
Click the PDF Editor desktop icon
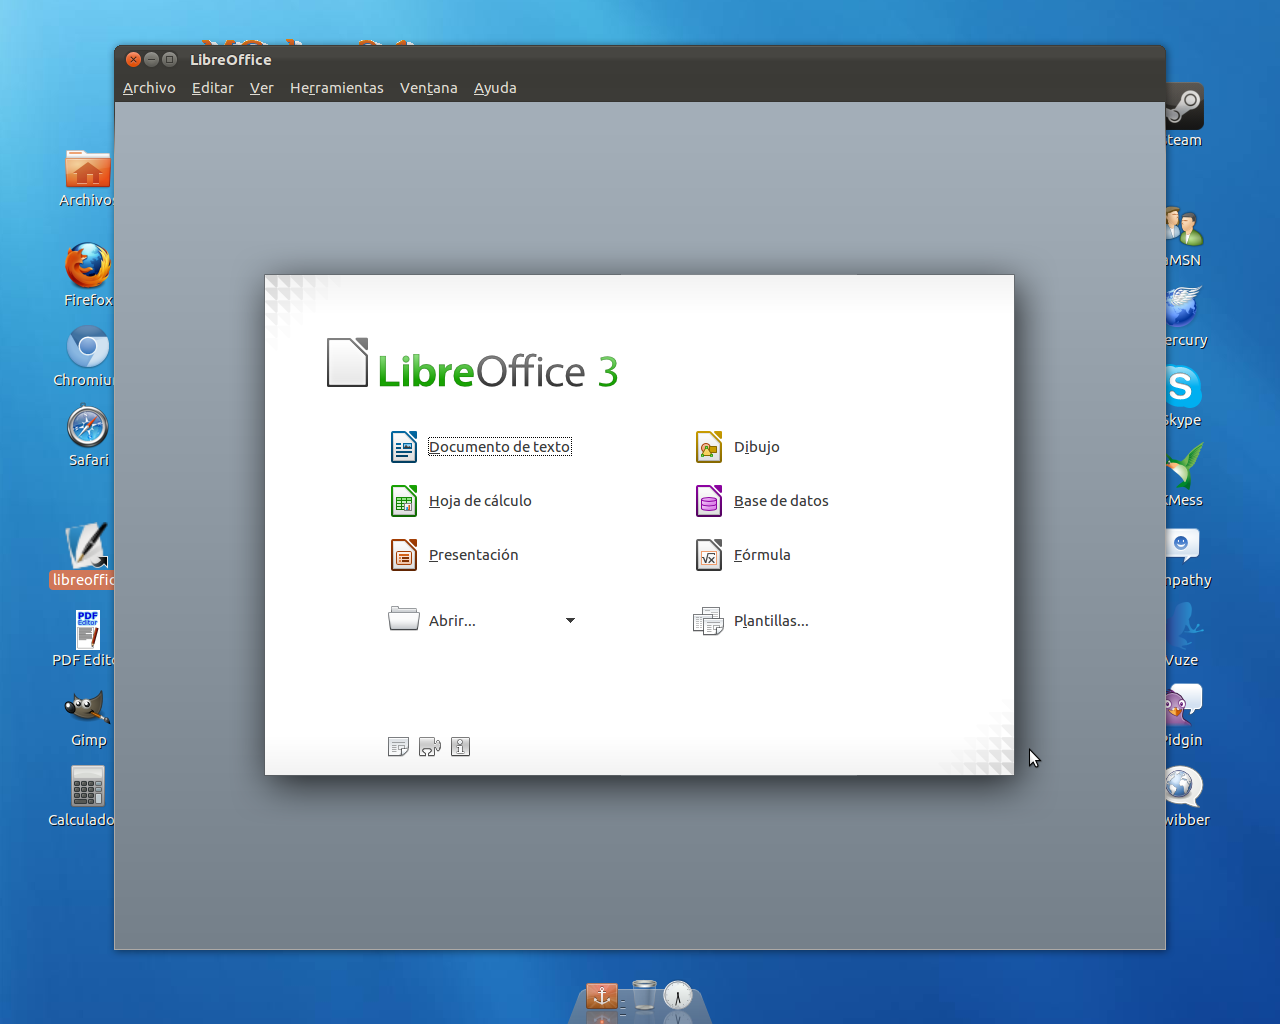click(88, 630)
